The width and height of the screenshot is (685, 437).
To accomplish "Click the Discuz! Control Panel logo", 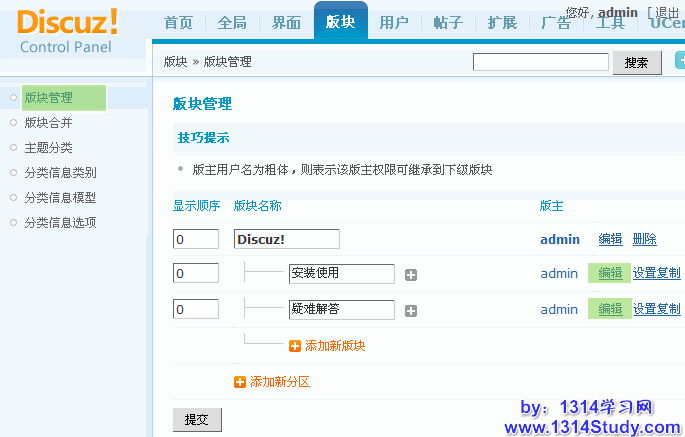I will click(x=68, y=31).
